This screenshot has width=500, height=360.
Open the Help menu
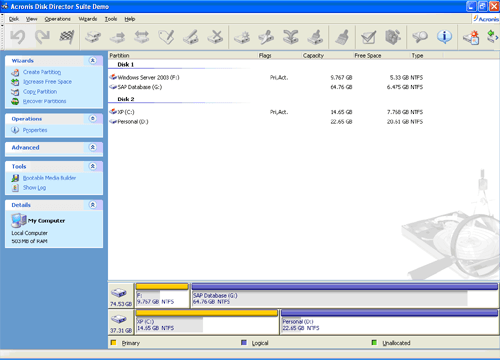tap(130, 19)
